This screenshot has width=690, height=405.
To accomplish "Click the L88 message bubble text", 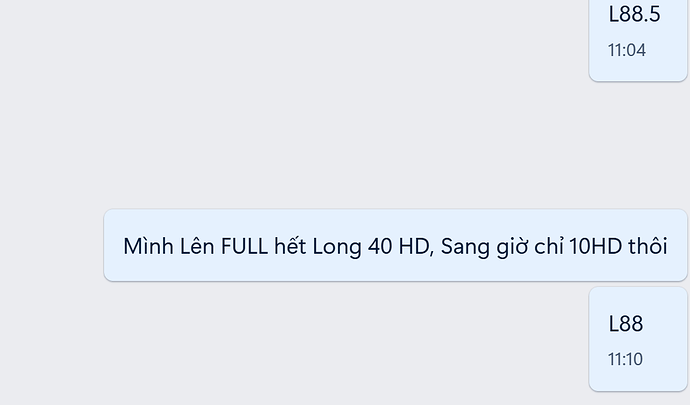I will click(626, 324).
